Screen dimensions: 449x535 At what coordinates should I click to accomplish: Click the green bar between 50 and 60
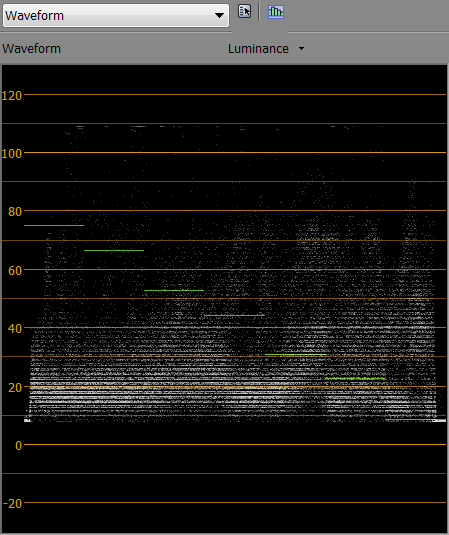click(x=174, y=290)
